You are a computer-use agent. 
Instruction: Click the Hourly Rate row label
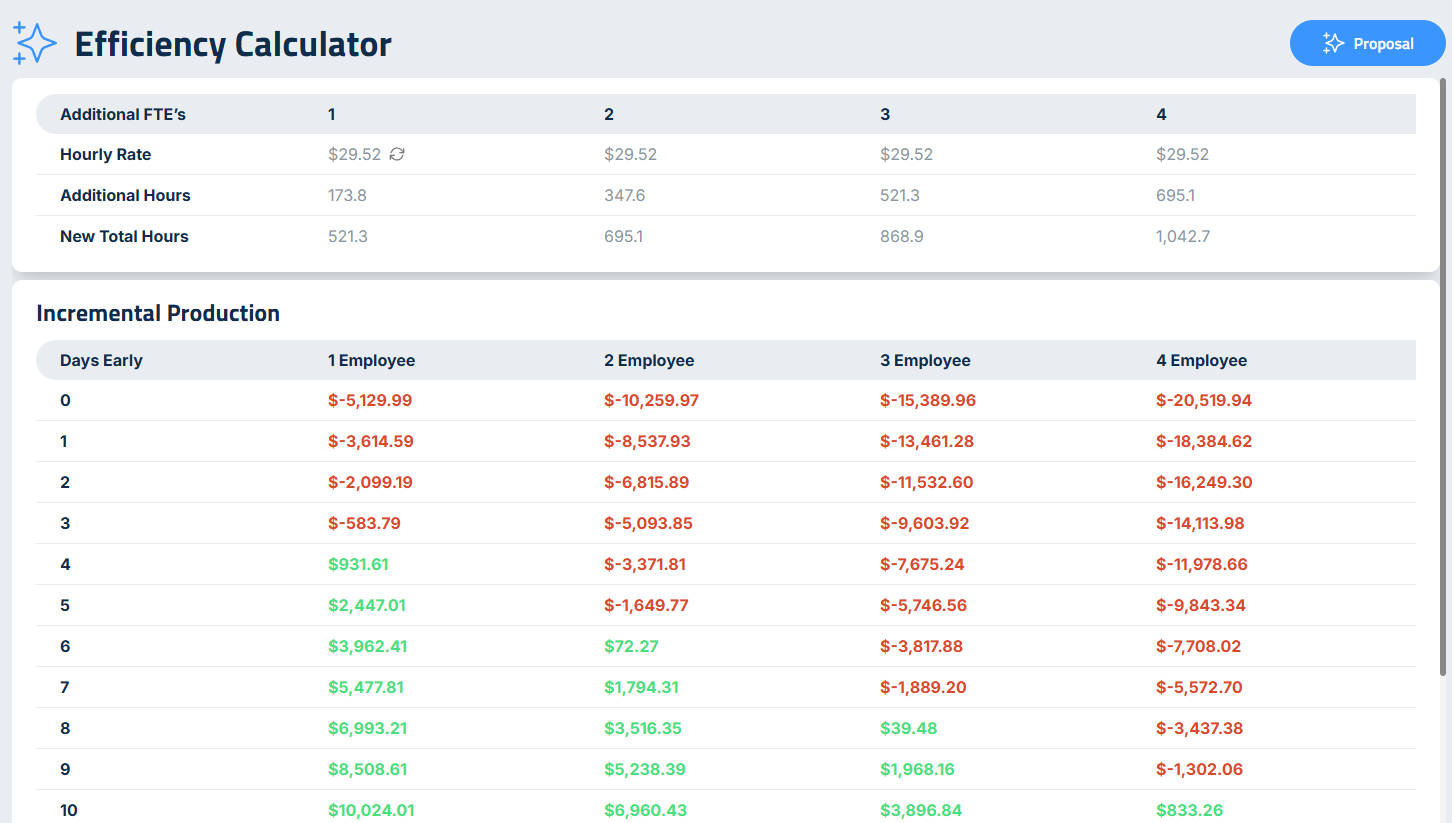click(x=106, y=155)
